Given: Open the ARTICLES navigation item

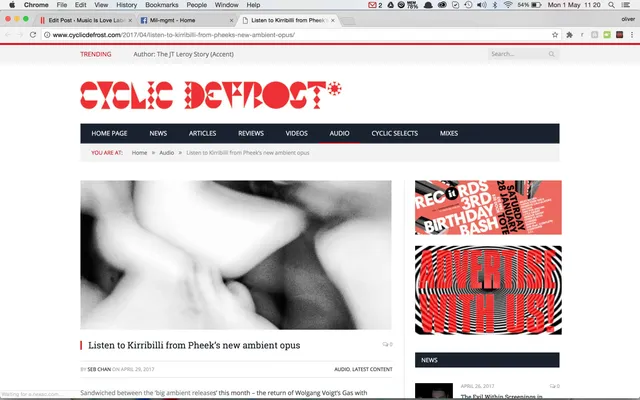Looking at the screenshot, I should (x=202, y=133).
